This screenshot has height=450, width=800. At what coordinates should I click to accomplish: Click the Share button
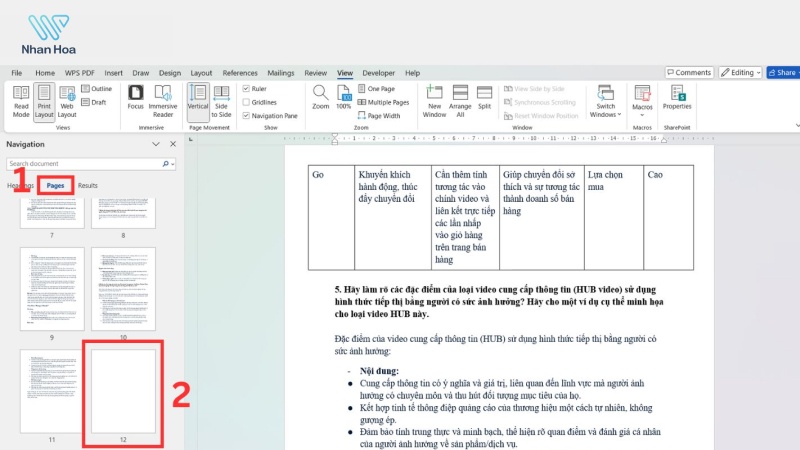783,72
